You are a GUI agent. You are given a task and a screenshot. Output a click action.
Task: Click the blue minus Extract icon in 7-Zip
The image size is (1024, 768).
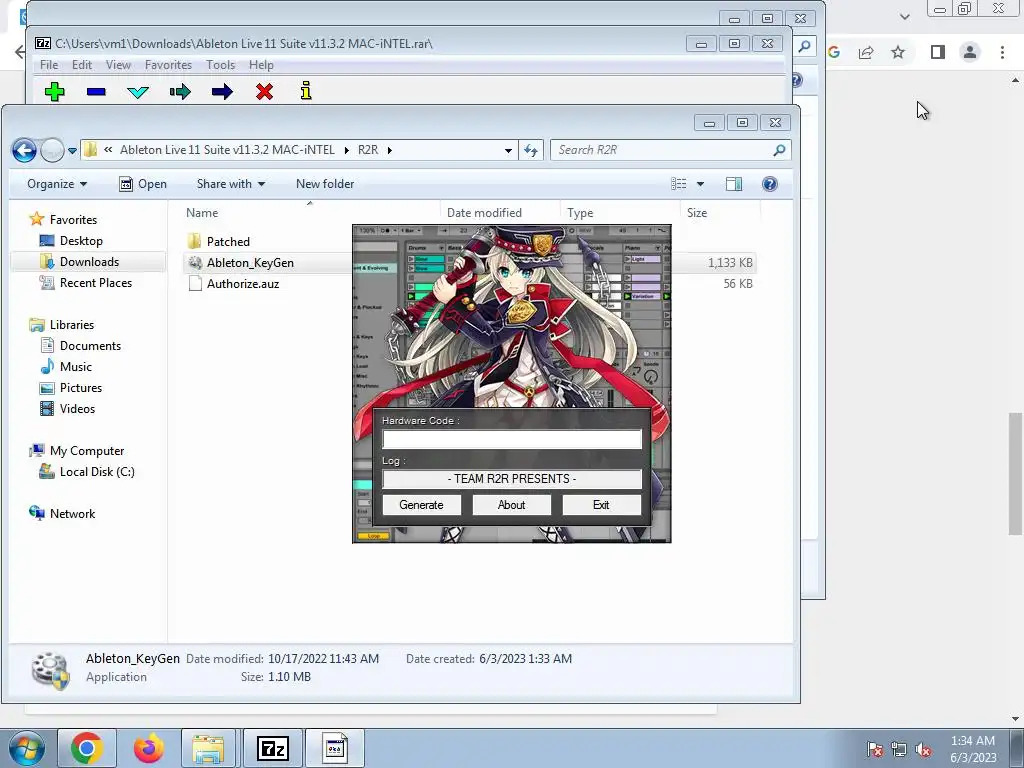[96, 92]
